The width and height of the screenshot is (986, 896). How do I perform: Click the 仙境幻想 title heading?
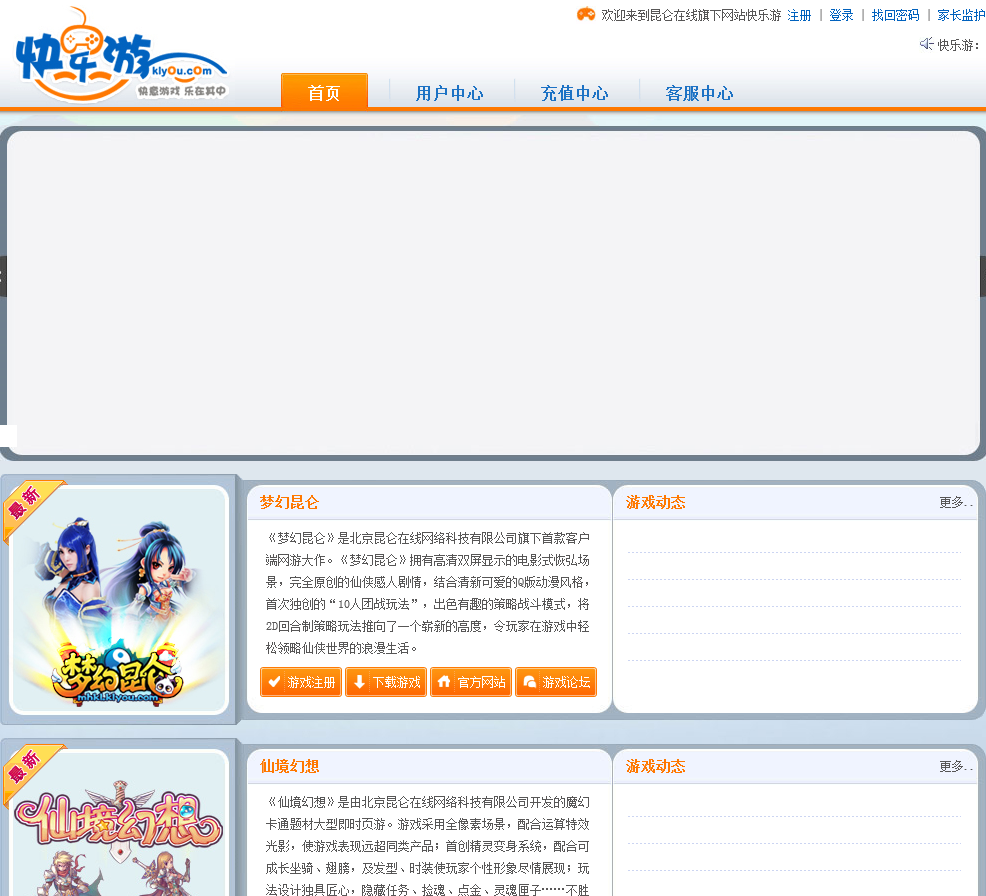(289, 766)
